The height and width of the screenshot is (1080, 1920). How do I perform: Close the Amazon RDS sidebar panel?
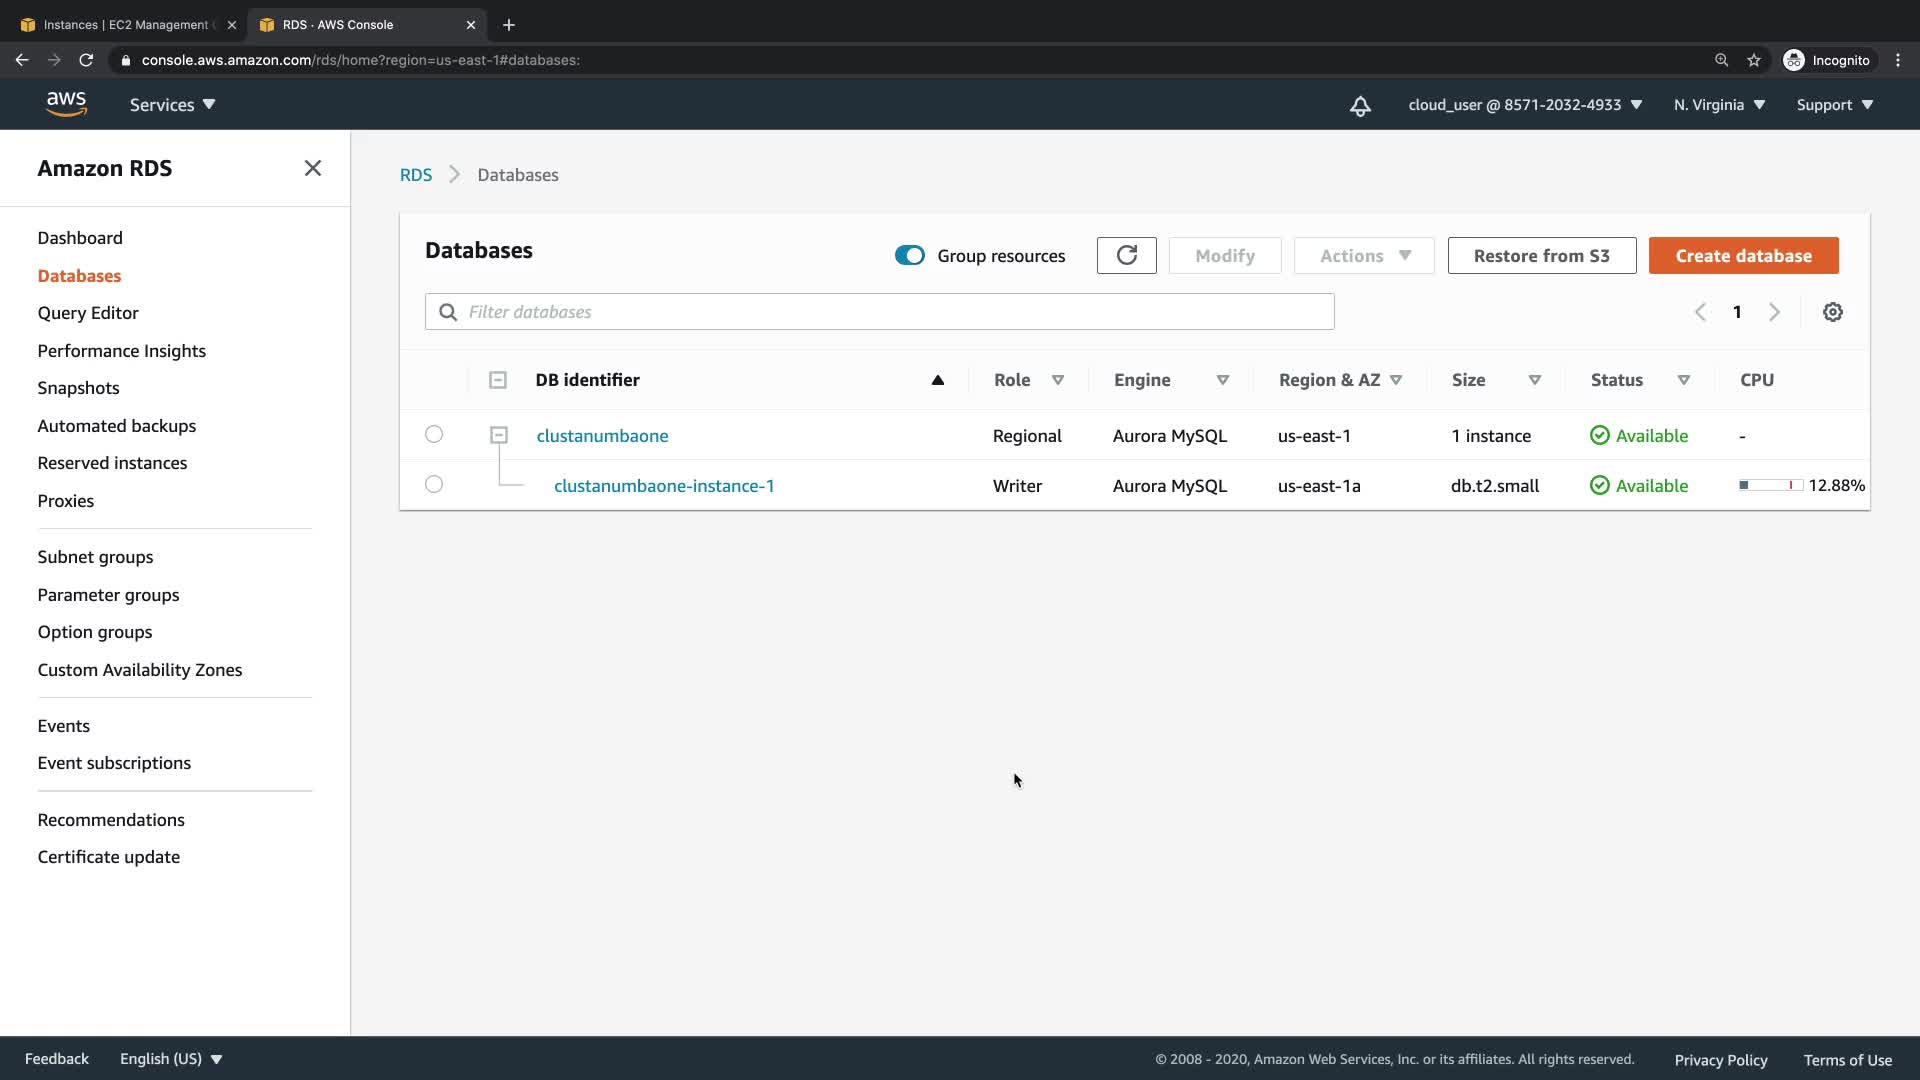click(313, 168)
